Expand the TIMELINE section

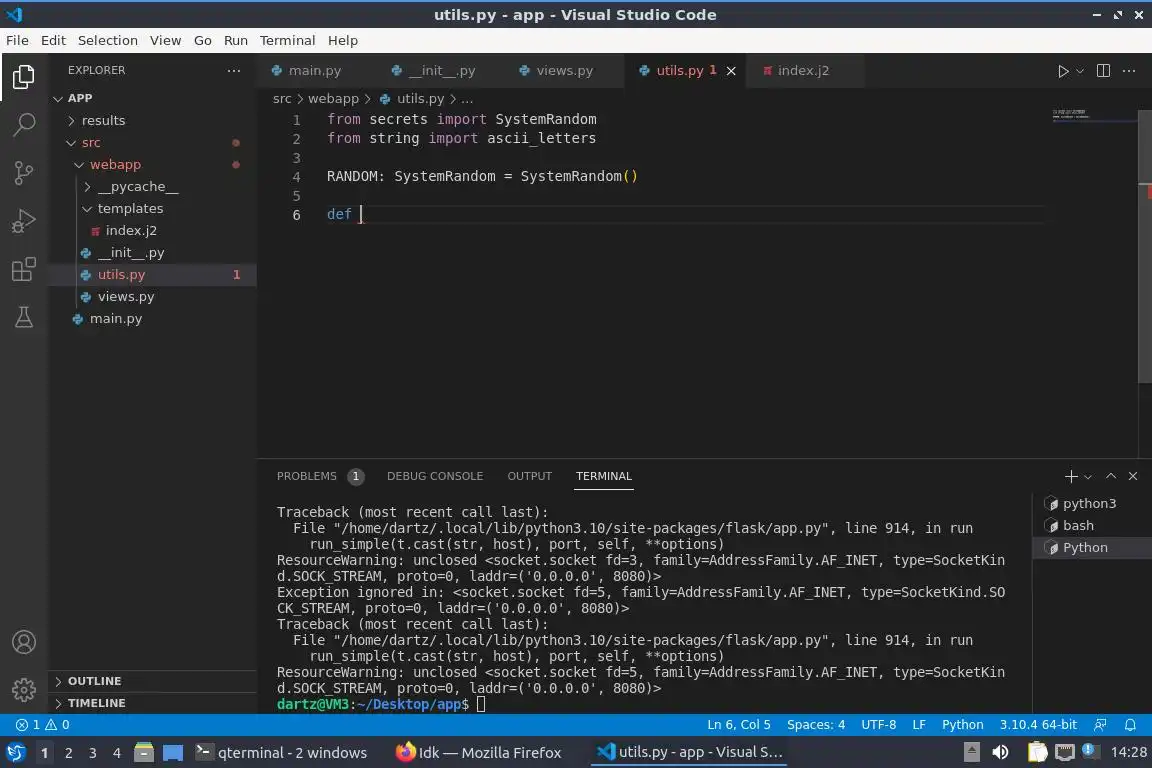tap(153, 703)
